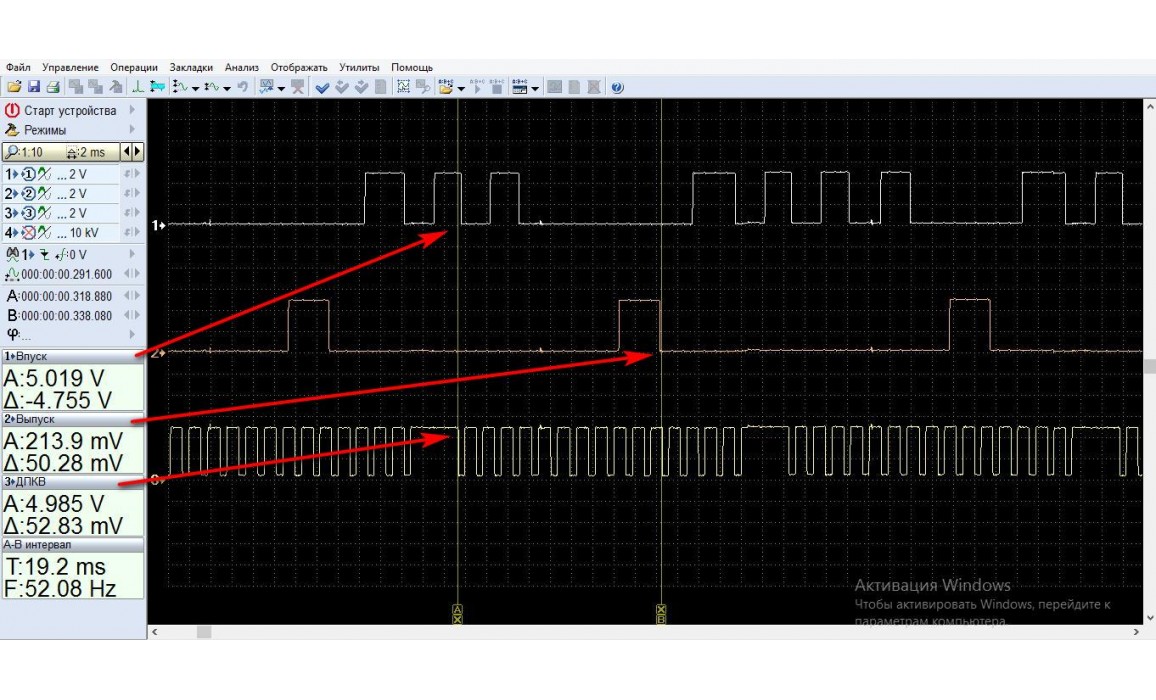Viewport: 1156px width, 700px height.
Task: Click the Старт устройства button
Action: [x=70, y=111]
